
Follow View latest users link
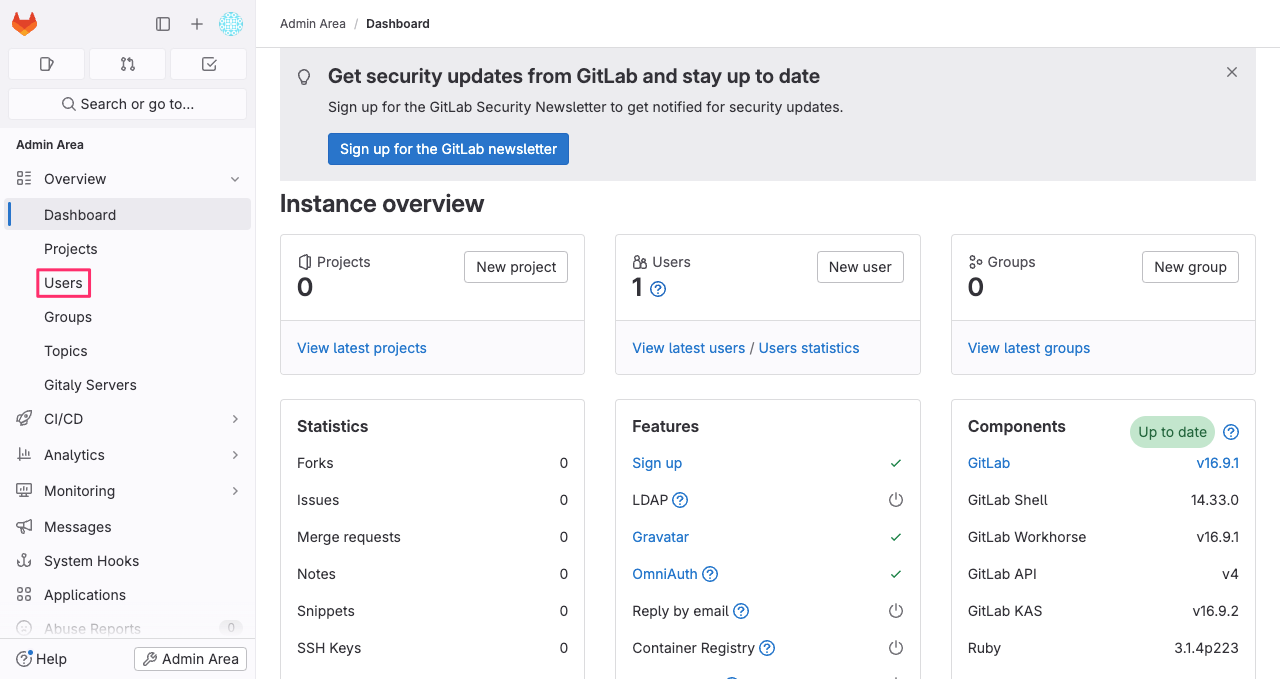coord(689,348)
